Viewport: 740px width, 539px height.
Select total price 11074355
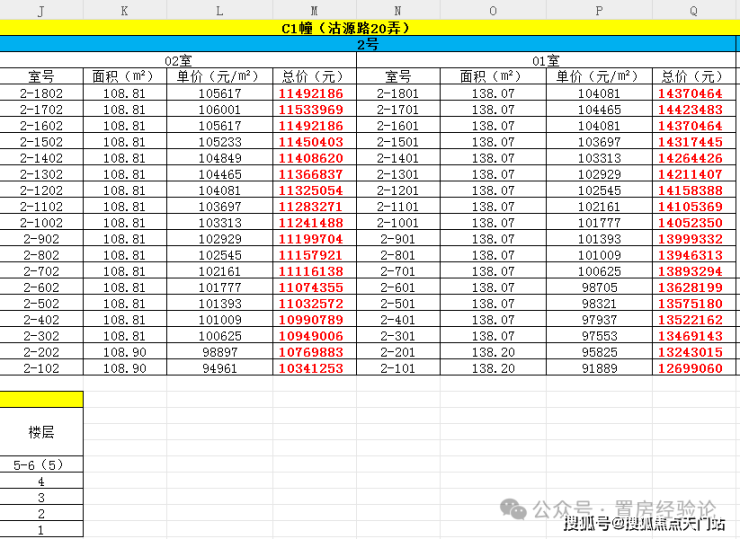point(314,287)
